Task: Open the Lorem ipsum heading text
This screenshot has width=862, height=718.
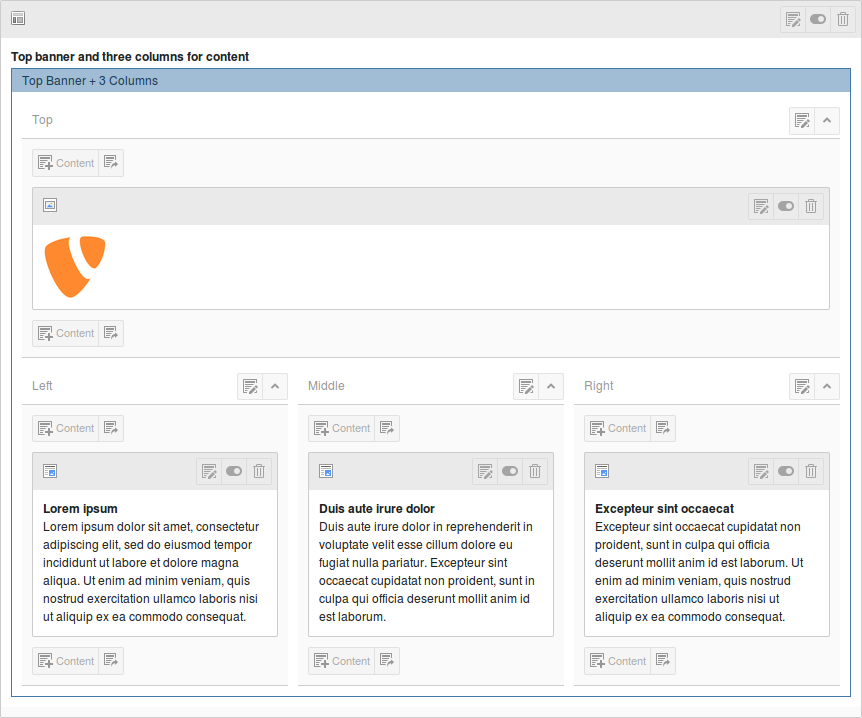Action: pos(80,509)
